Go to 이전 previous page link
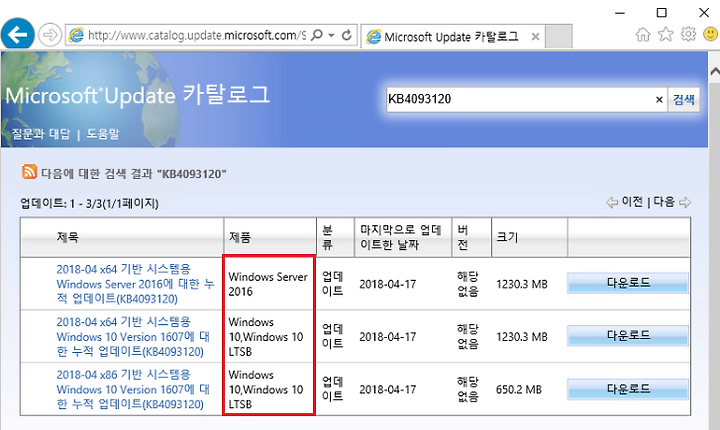 click(632, 202)
